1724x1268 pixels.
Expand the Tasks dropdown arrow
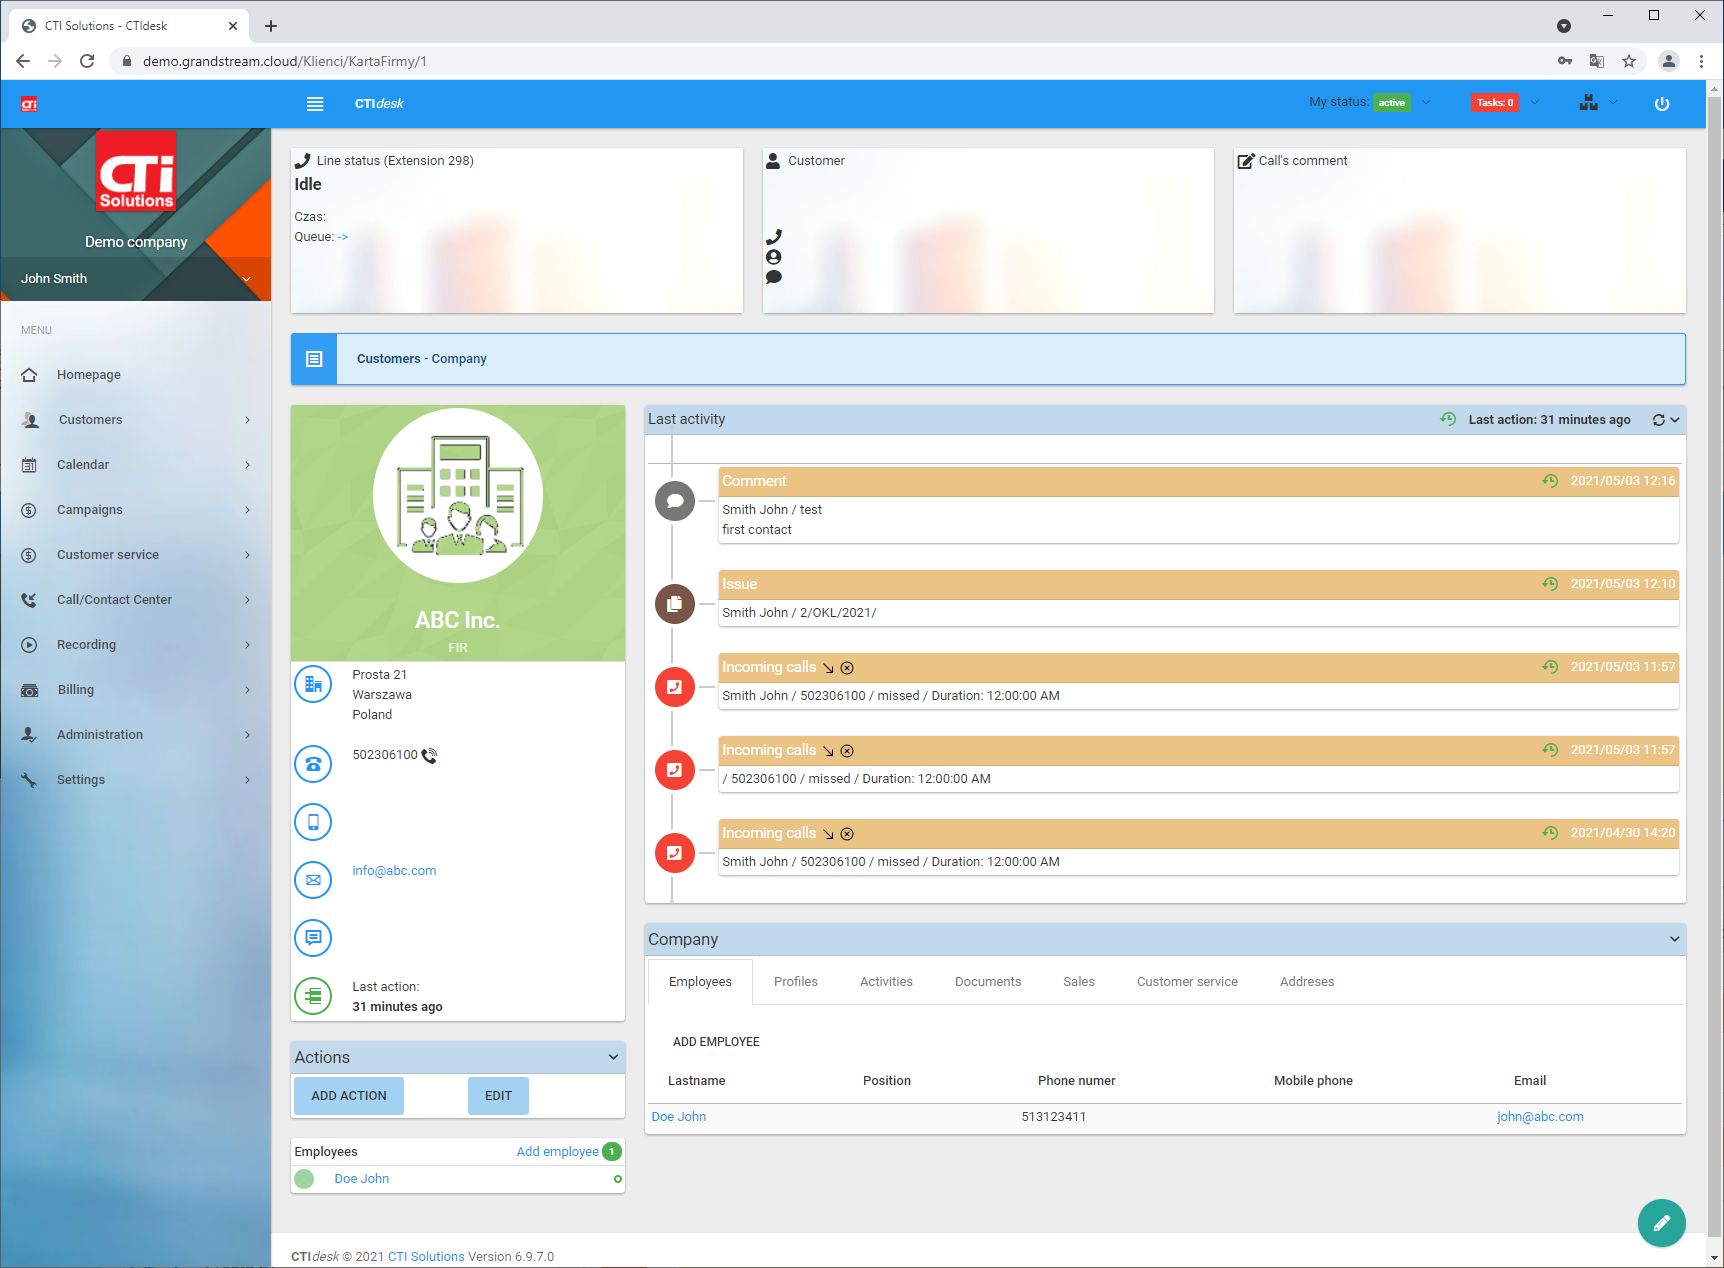coord(1535,102)
